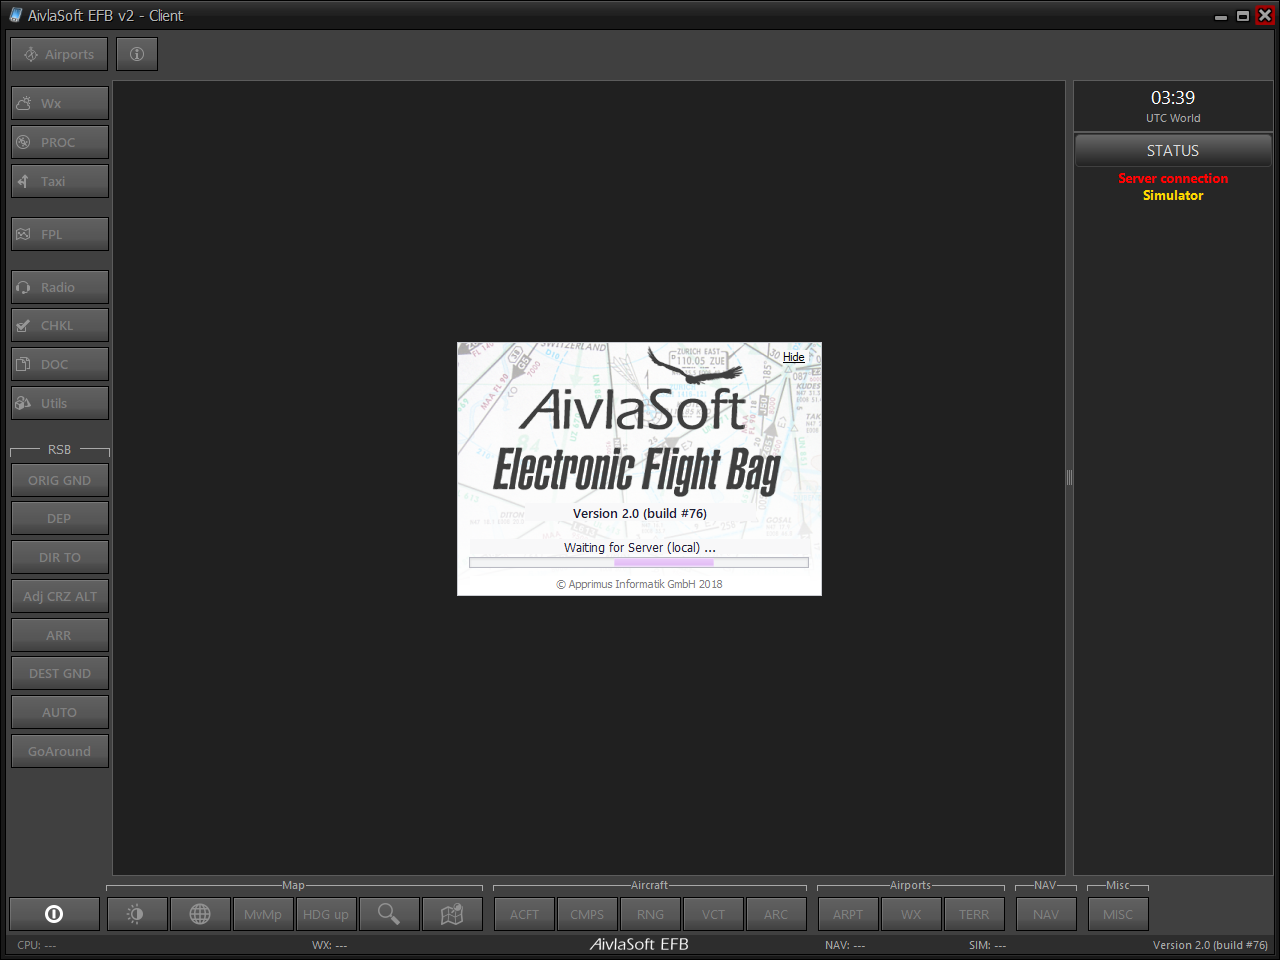Click the globe map icon
Viewport: 1280px width, 960px height.
(x=200, y=914)
